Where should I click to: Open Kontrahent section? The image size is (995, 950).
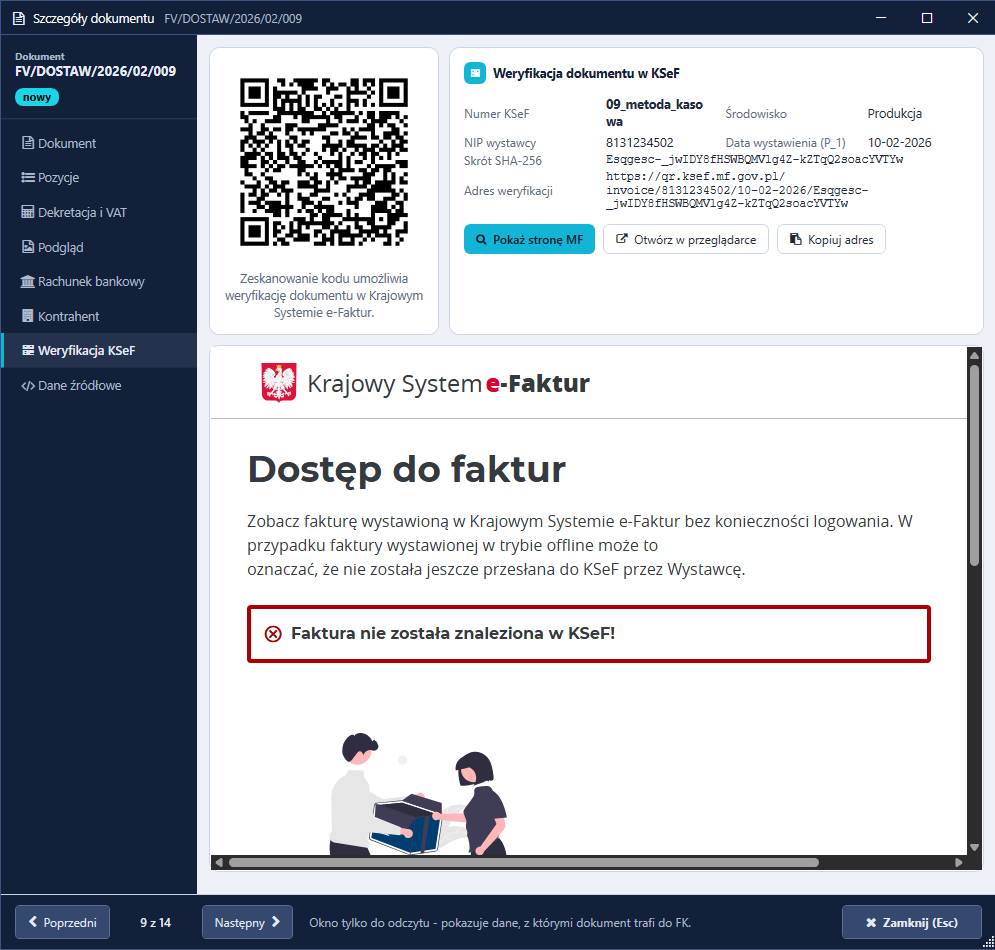pyautogui.click(x=99, y=316)
